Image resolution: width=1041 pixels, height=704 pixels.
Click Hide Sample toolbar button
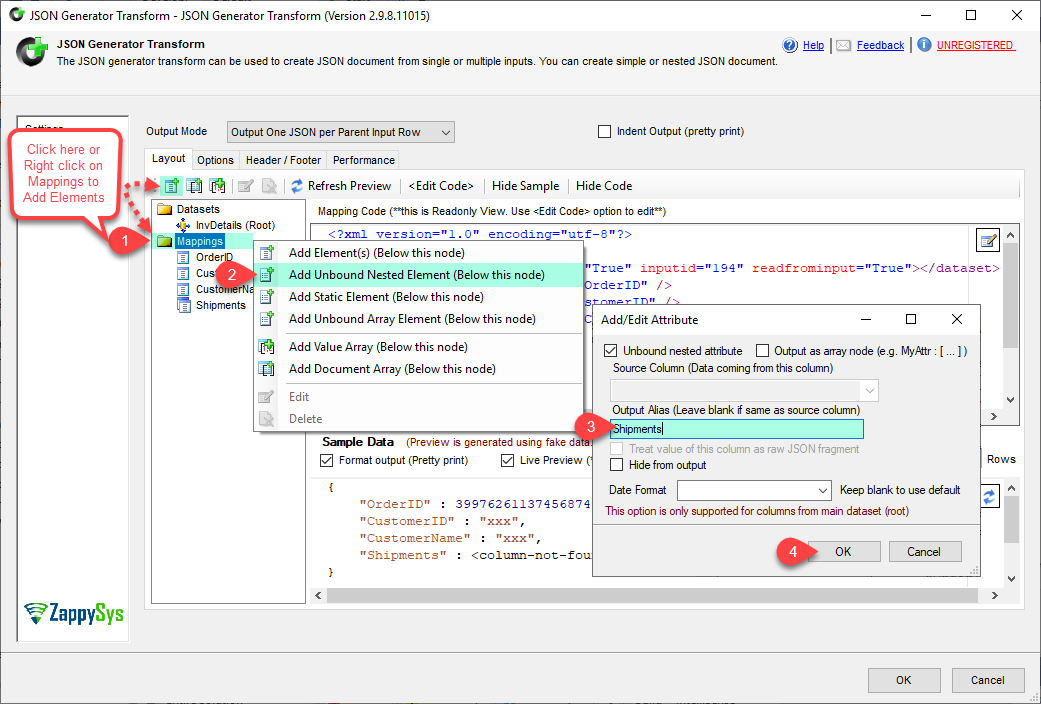tap(526, 186)
